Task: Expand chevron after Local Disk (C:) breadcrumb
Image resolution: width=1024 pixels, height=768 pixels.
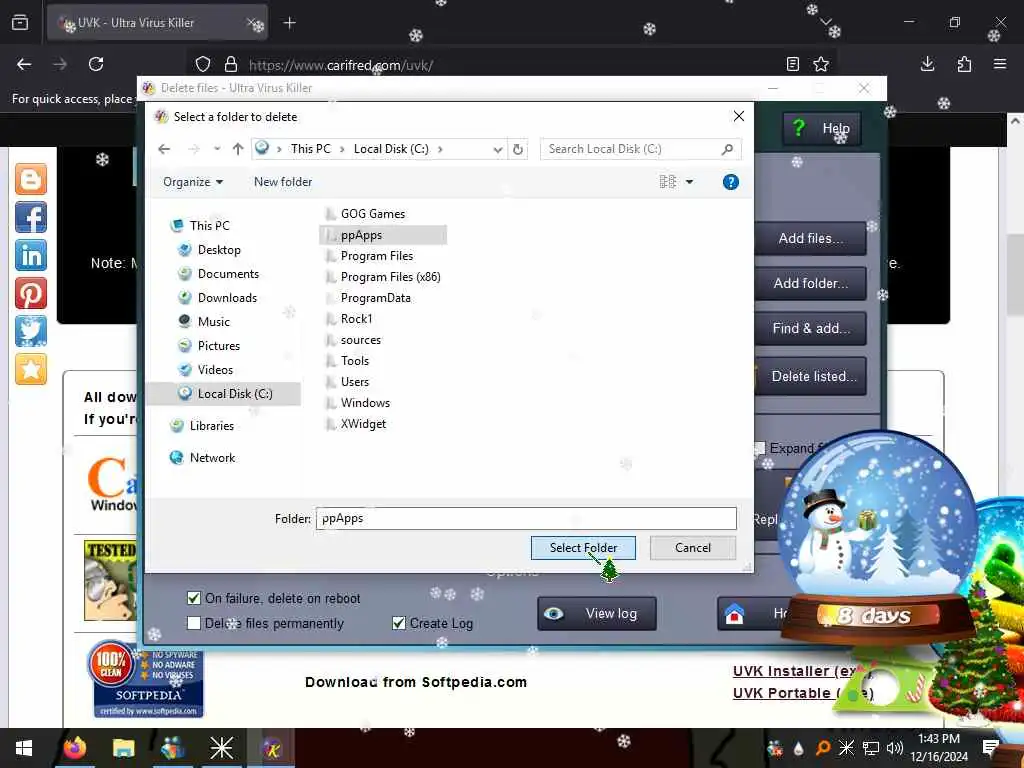Action: click(441, 150)
